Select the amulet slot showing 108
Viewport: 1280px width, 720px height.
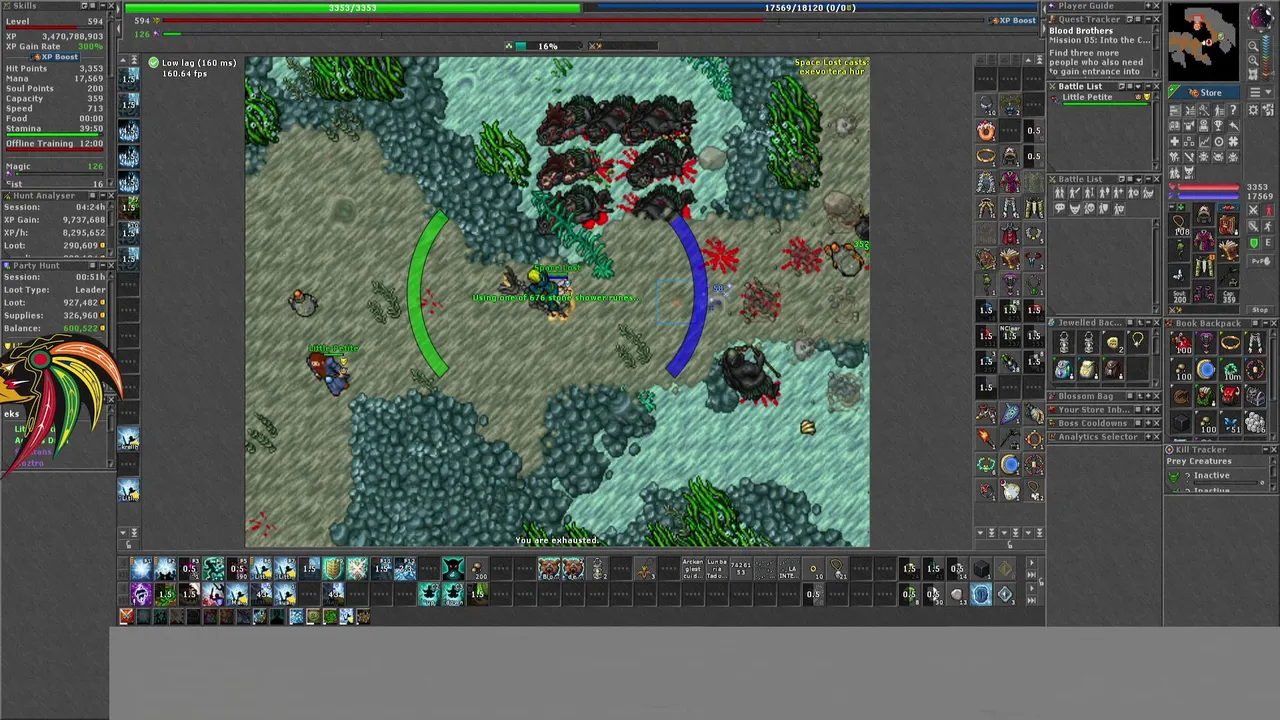(x=1179, y=225)
